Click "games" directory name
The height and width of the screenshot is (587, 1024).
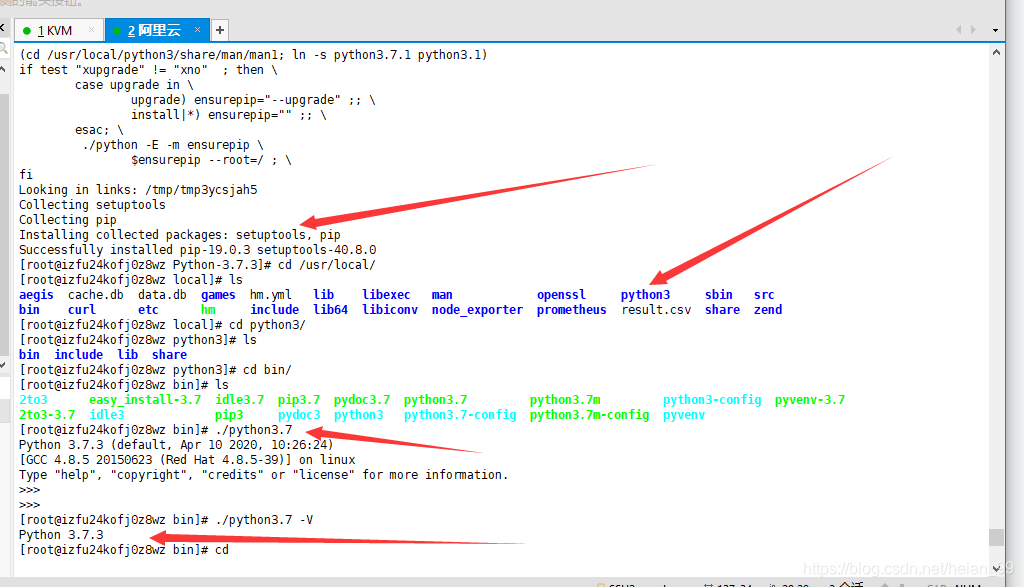218,295
